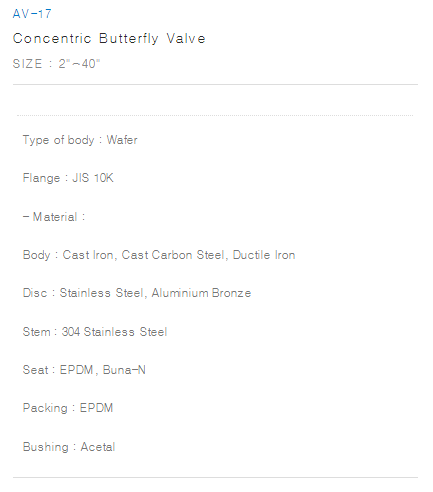Select the Concentric Butterfly Valve heading
This screenshot has width=433, height=492.
coord(109,39)
